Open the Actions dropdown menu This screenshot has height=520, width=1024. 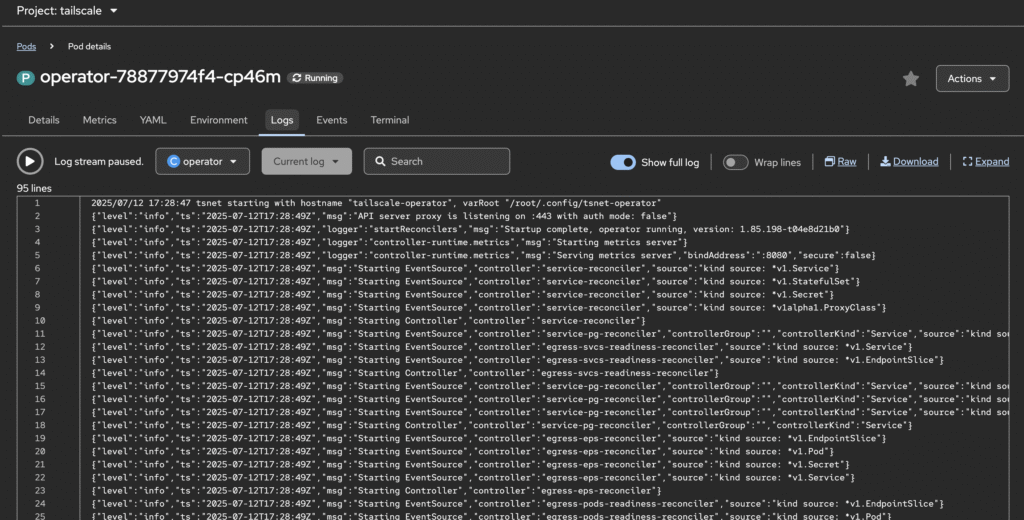click(972, 78)
